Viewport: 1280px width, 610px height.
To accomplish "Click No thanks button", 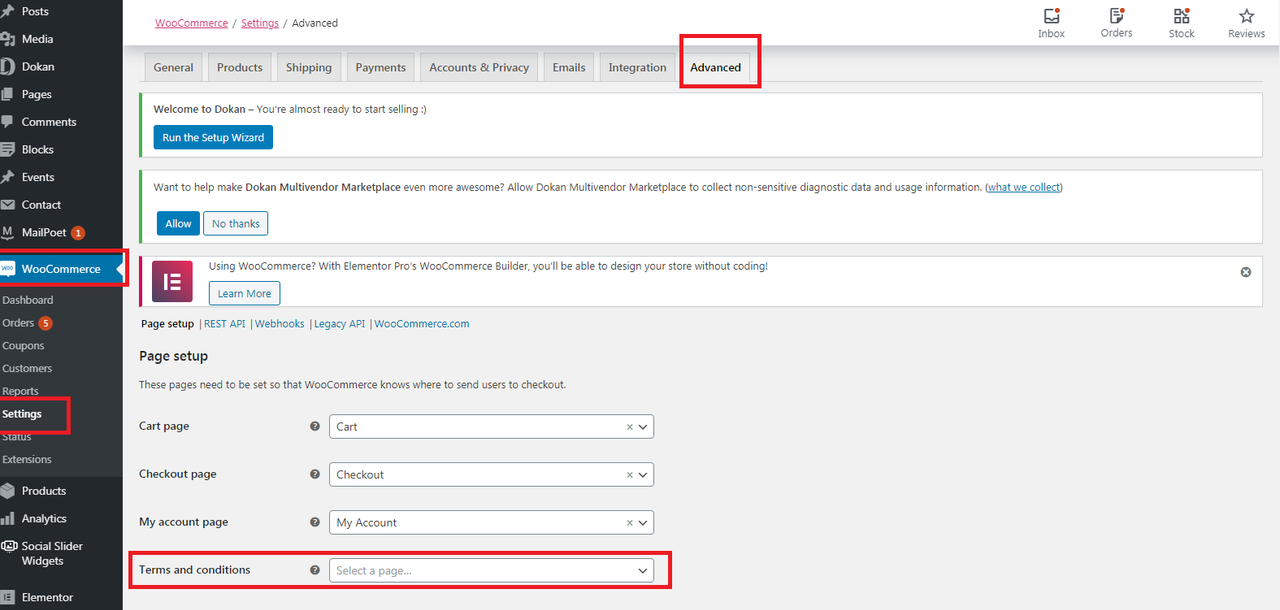I will [x=236, y=223].
